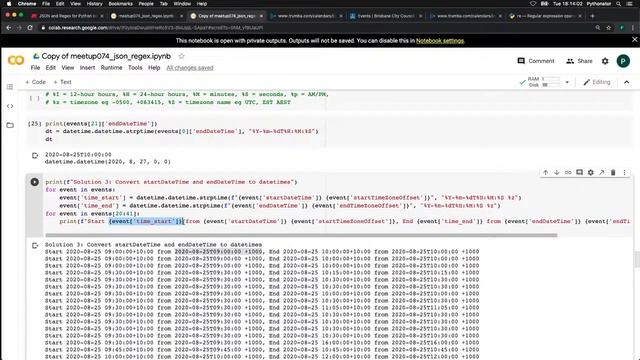Clear the Solution 3 cell output icon

[35, 245]
